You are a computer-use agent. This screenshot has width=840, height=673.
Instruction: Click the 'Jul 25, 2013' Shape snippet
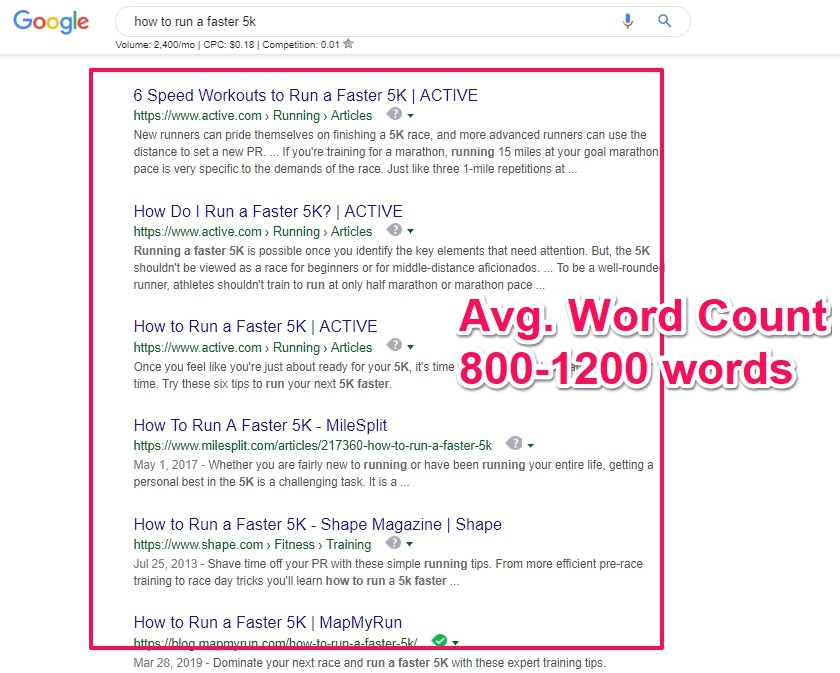[388, 572]
